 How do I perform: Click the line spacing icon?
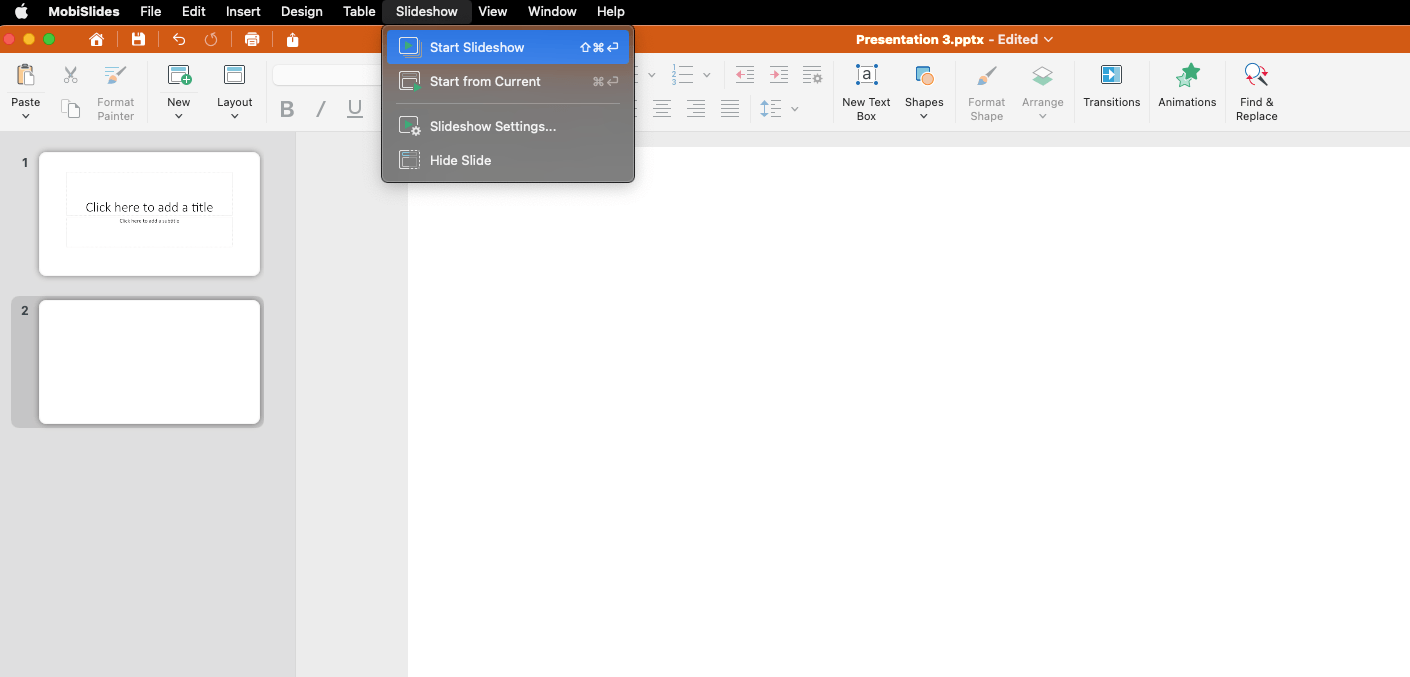coord(771,109)
